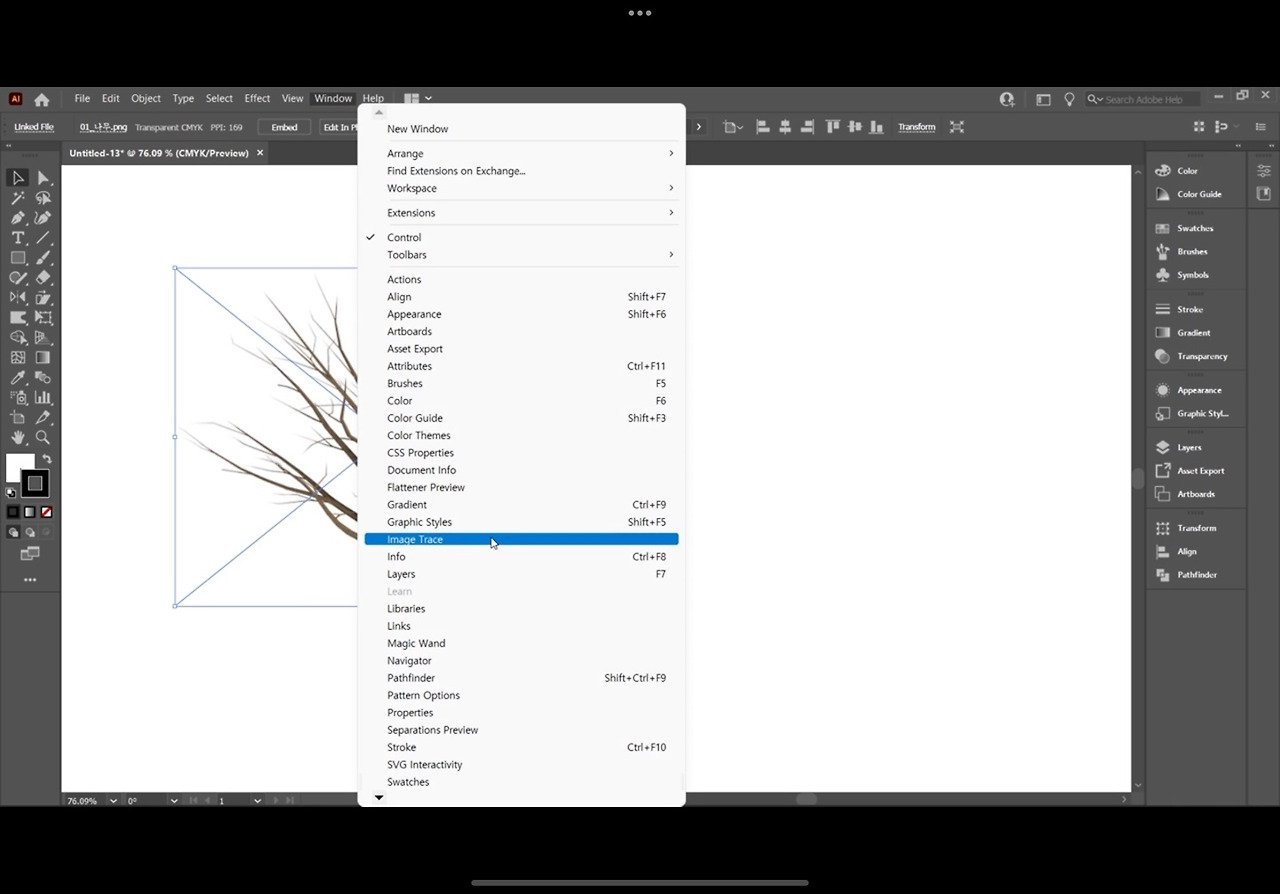1280x894 pixels.
Task: Select the Pen tool
Action: [x=18, y=218]
